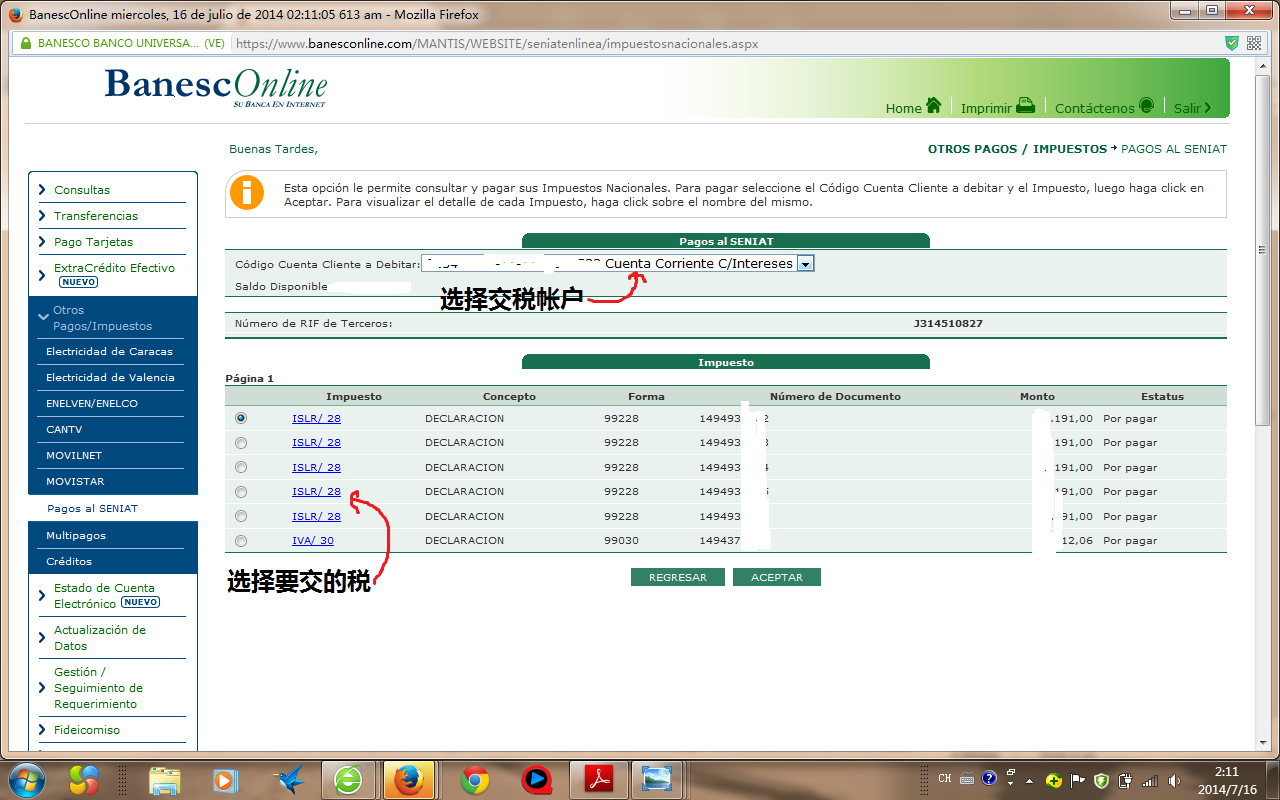Screen dimensions: 1280x800
Task: Open Pagos al SENIAT menu item
Action: [93, 509]
